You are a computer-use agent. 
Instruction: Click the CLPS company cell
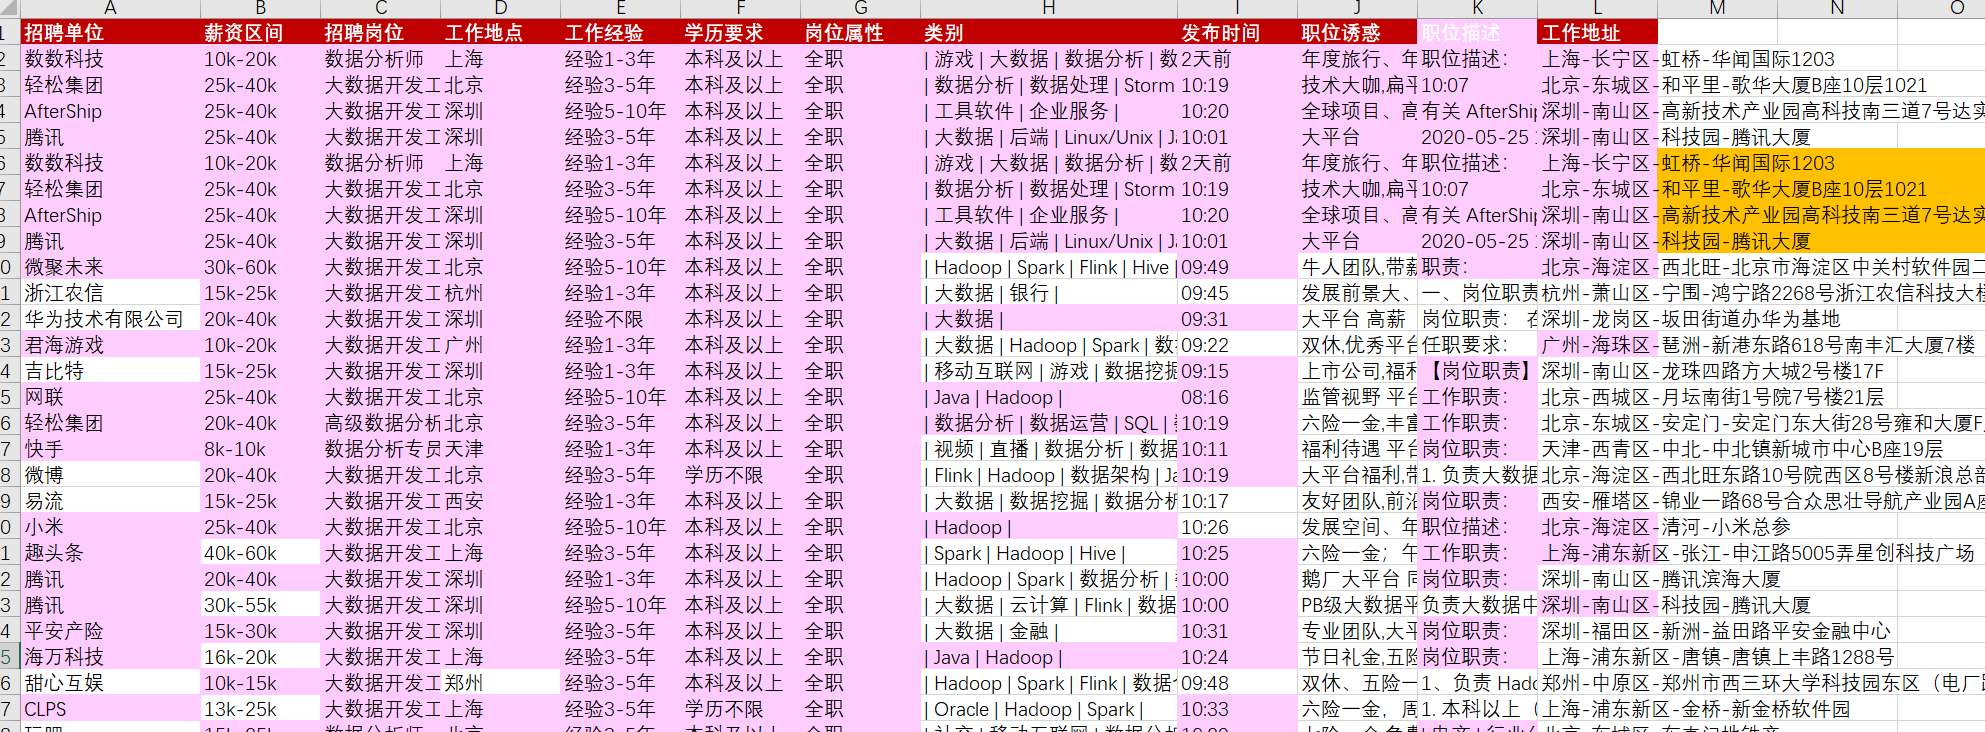pos(110,709)
